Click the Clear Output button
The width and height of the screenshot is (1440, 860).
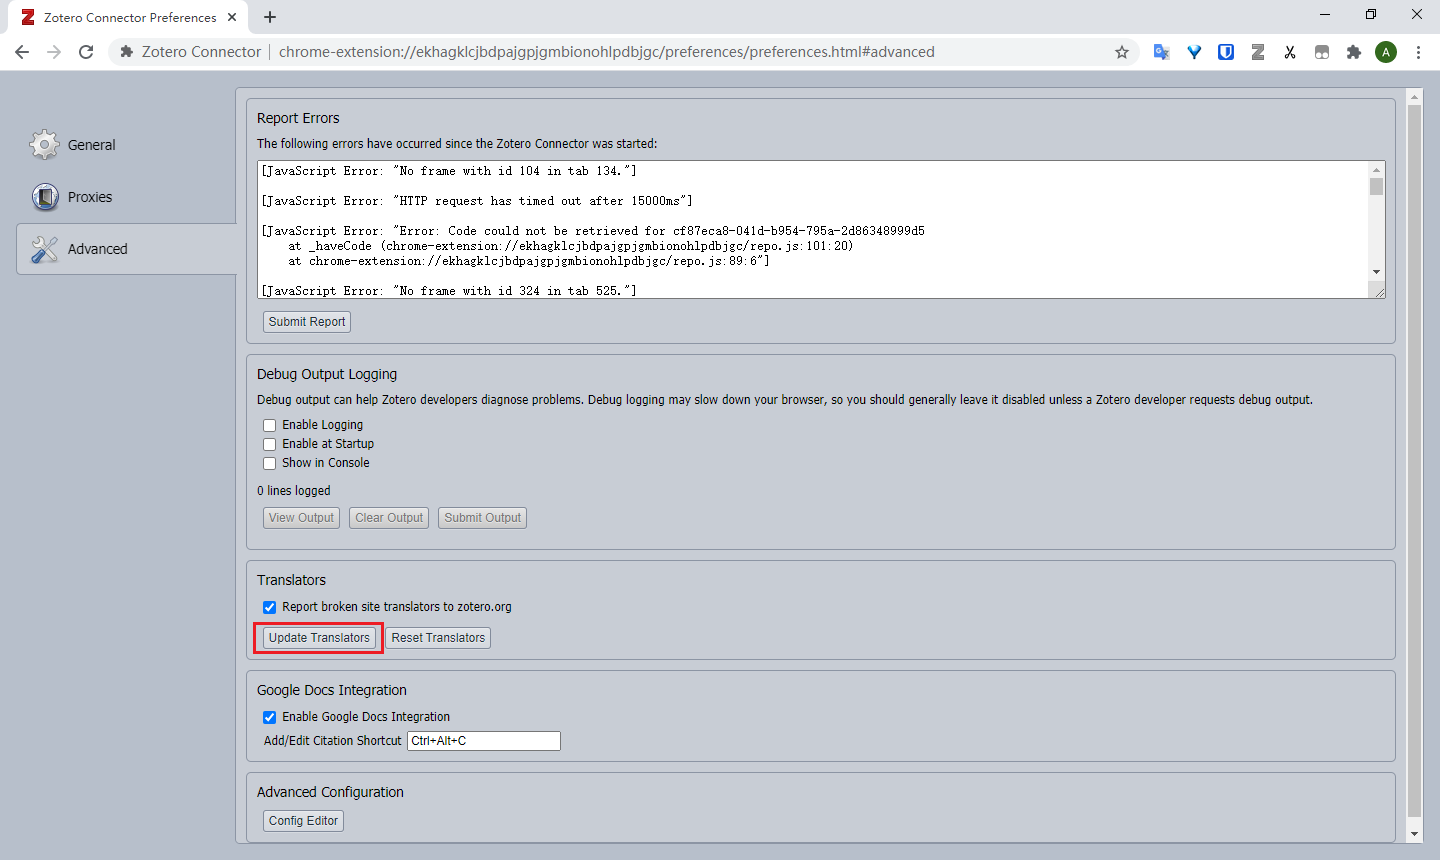[x=389, y=518]
